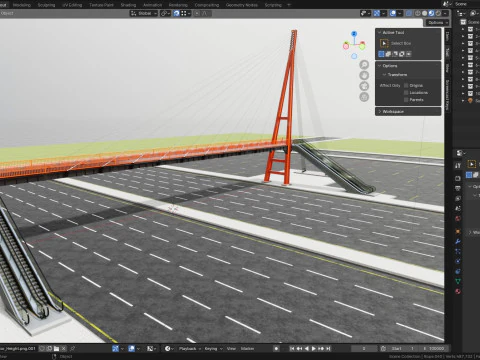This screenshot has width=480, height=360.
Task: Toggle X-ray mode icon in header
Action: [x=409, y=13]
